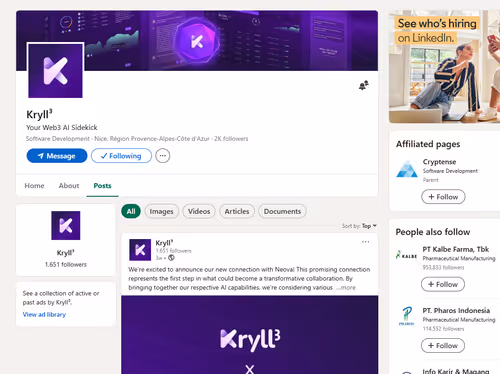Click the "114,552 followers" text under Pharos
Screen dimensions: 500x374
tap(443, 329)
